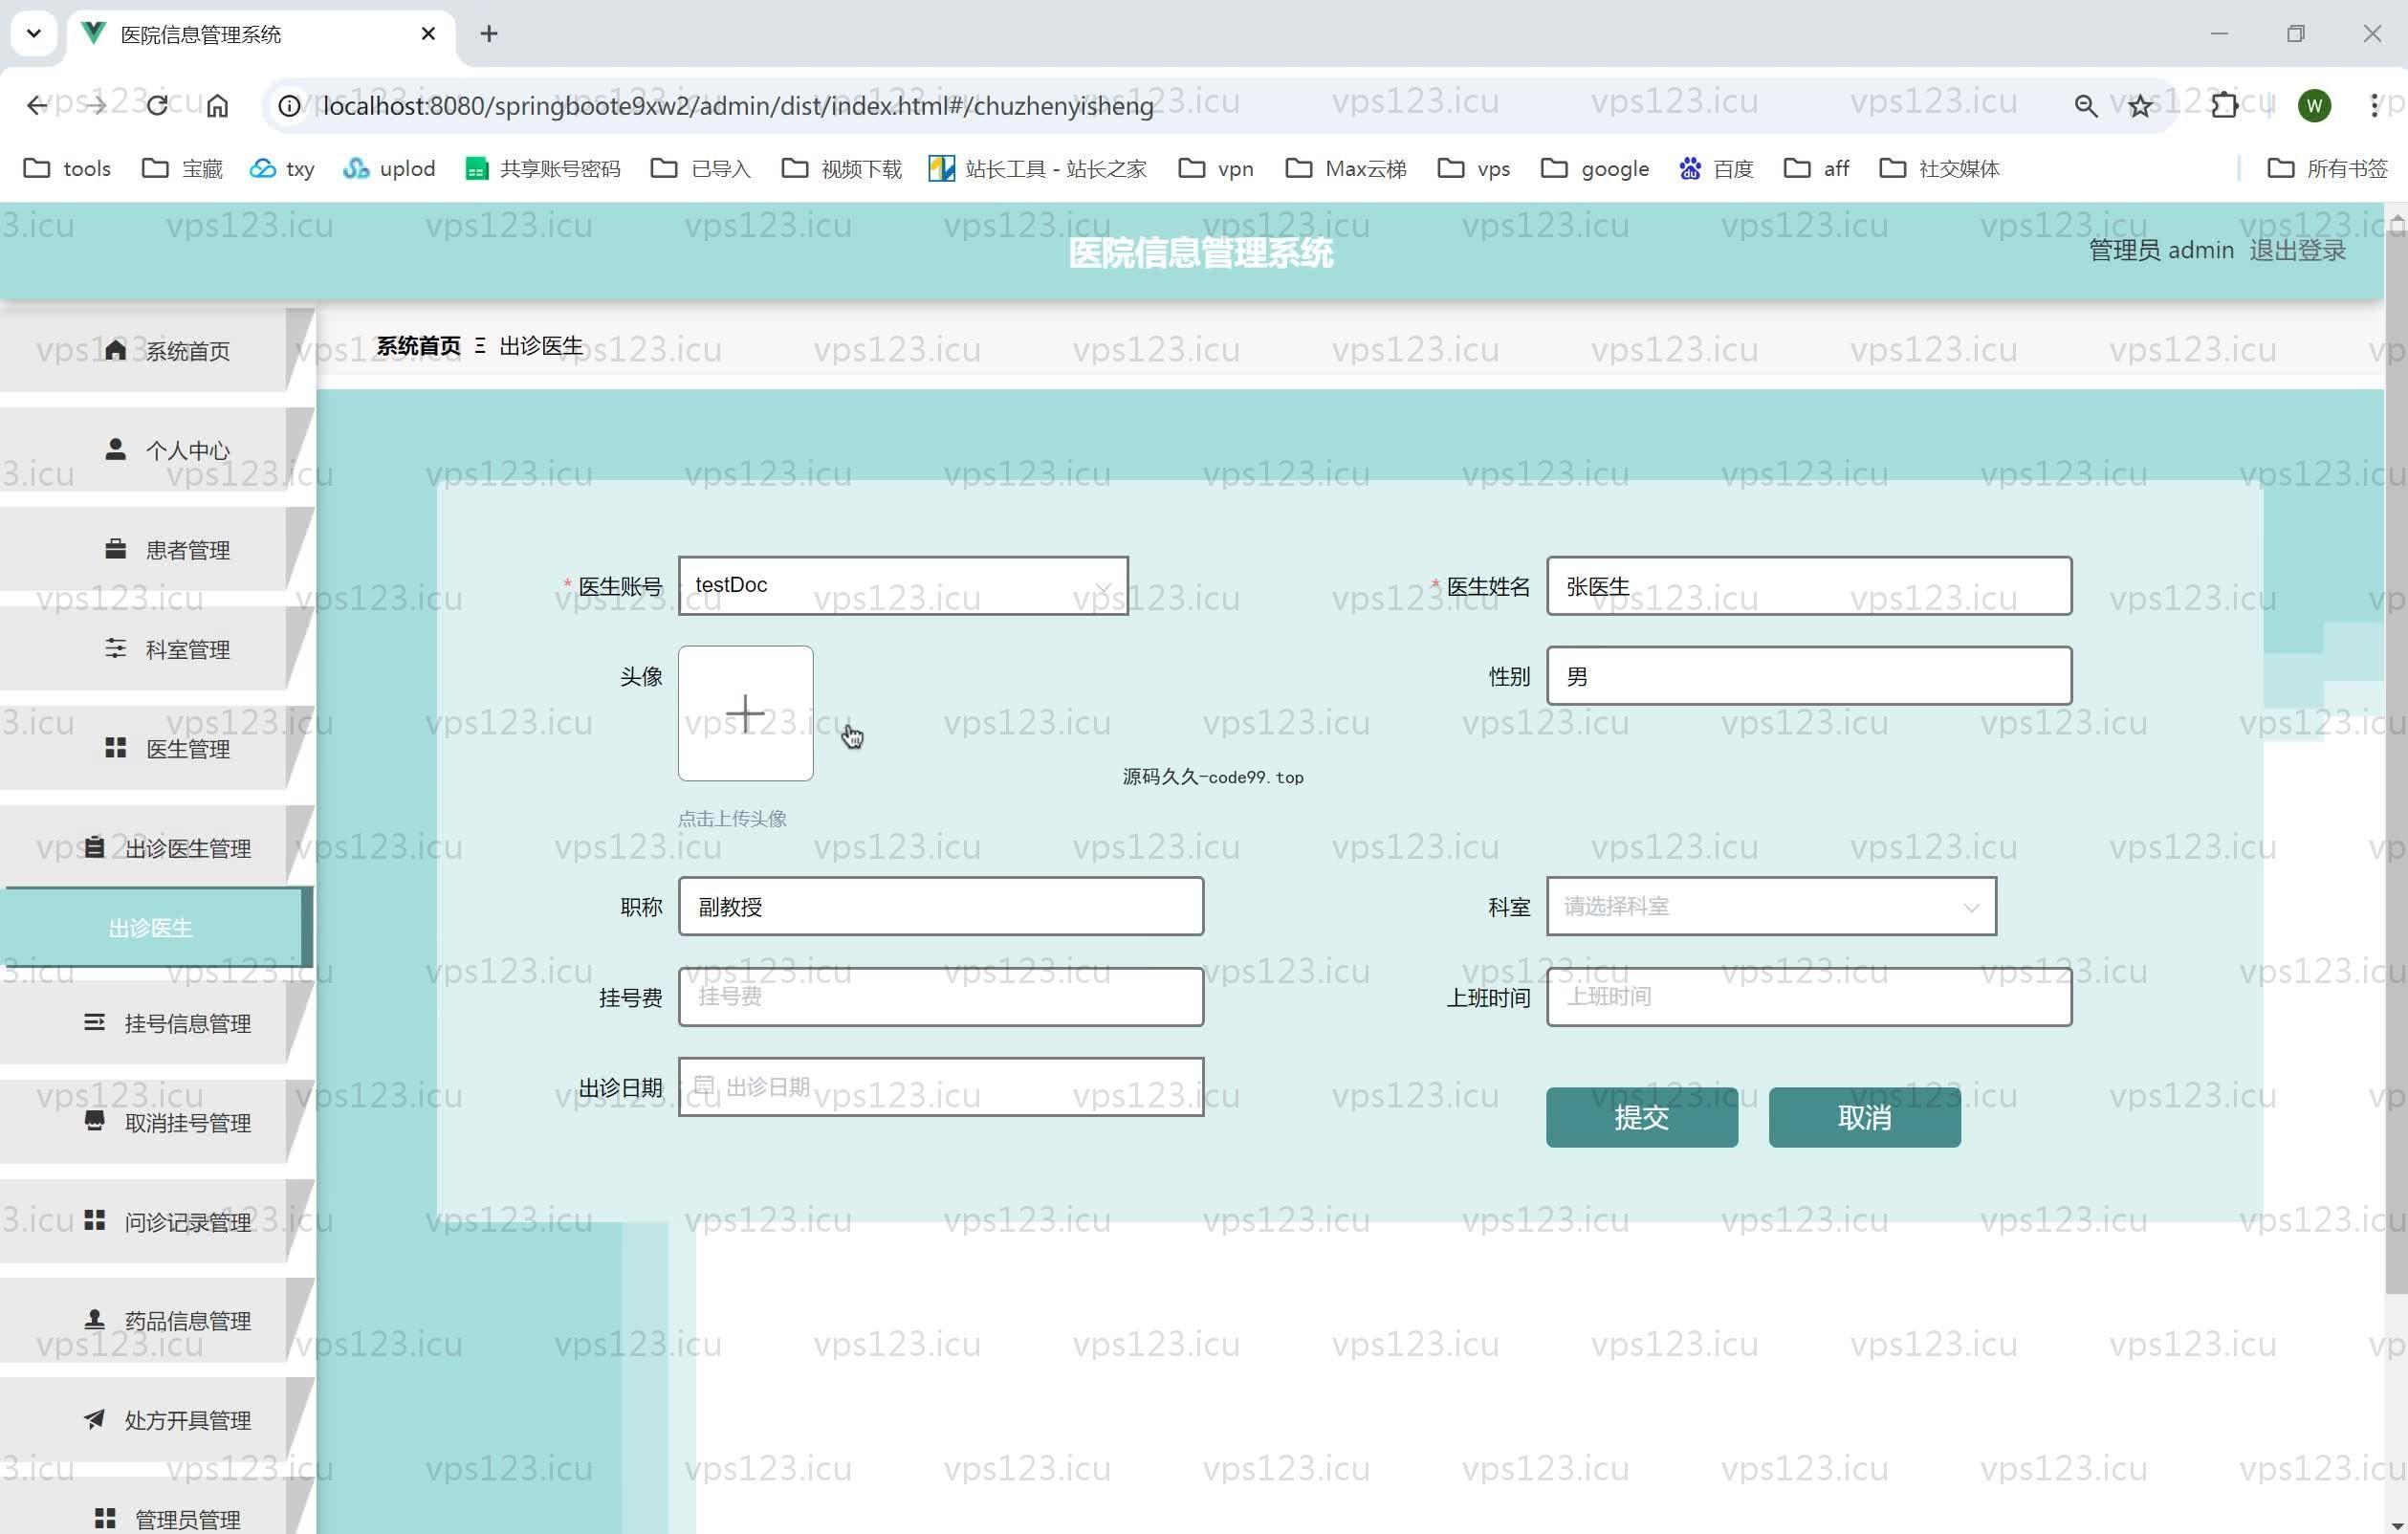2408x1534 pixels.
Task: Click the 上班时间 input field
Action: point(1808,996)
